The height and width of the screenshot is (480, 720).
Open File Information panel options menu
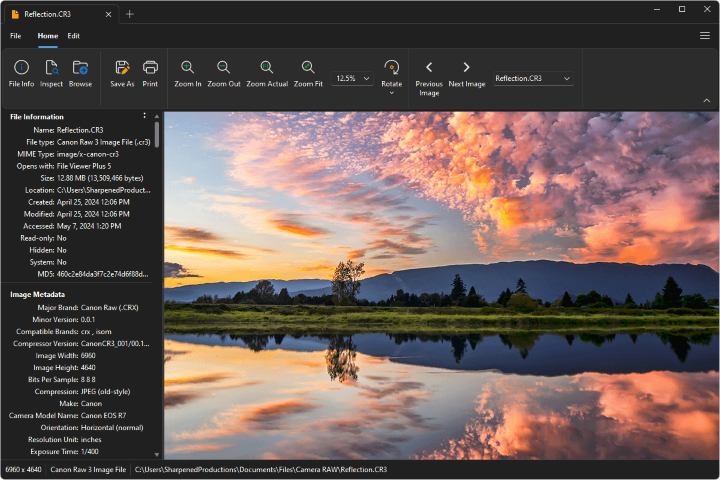pyautogui.click(x=145, y=116)
